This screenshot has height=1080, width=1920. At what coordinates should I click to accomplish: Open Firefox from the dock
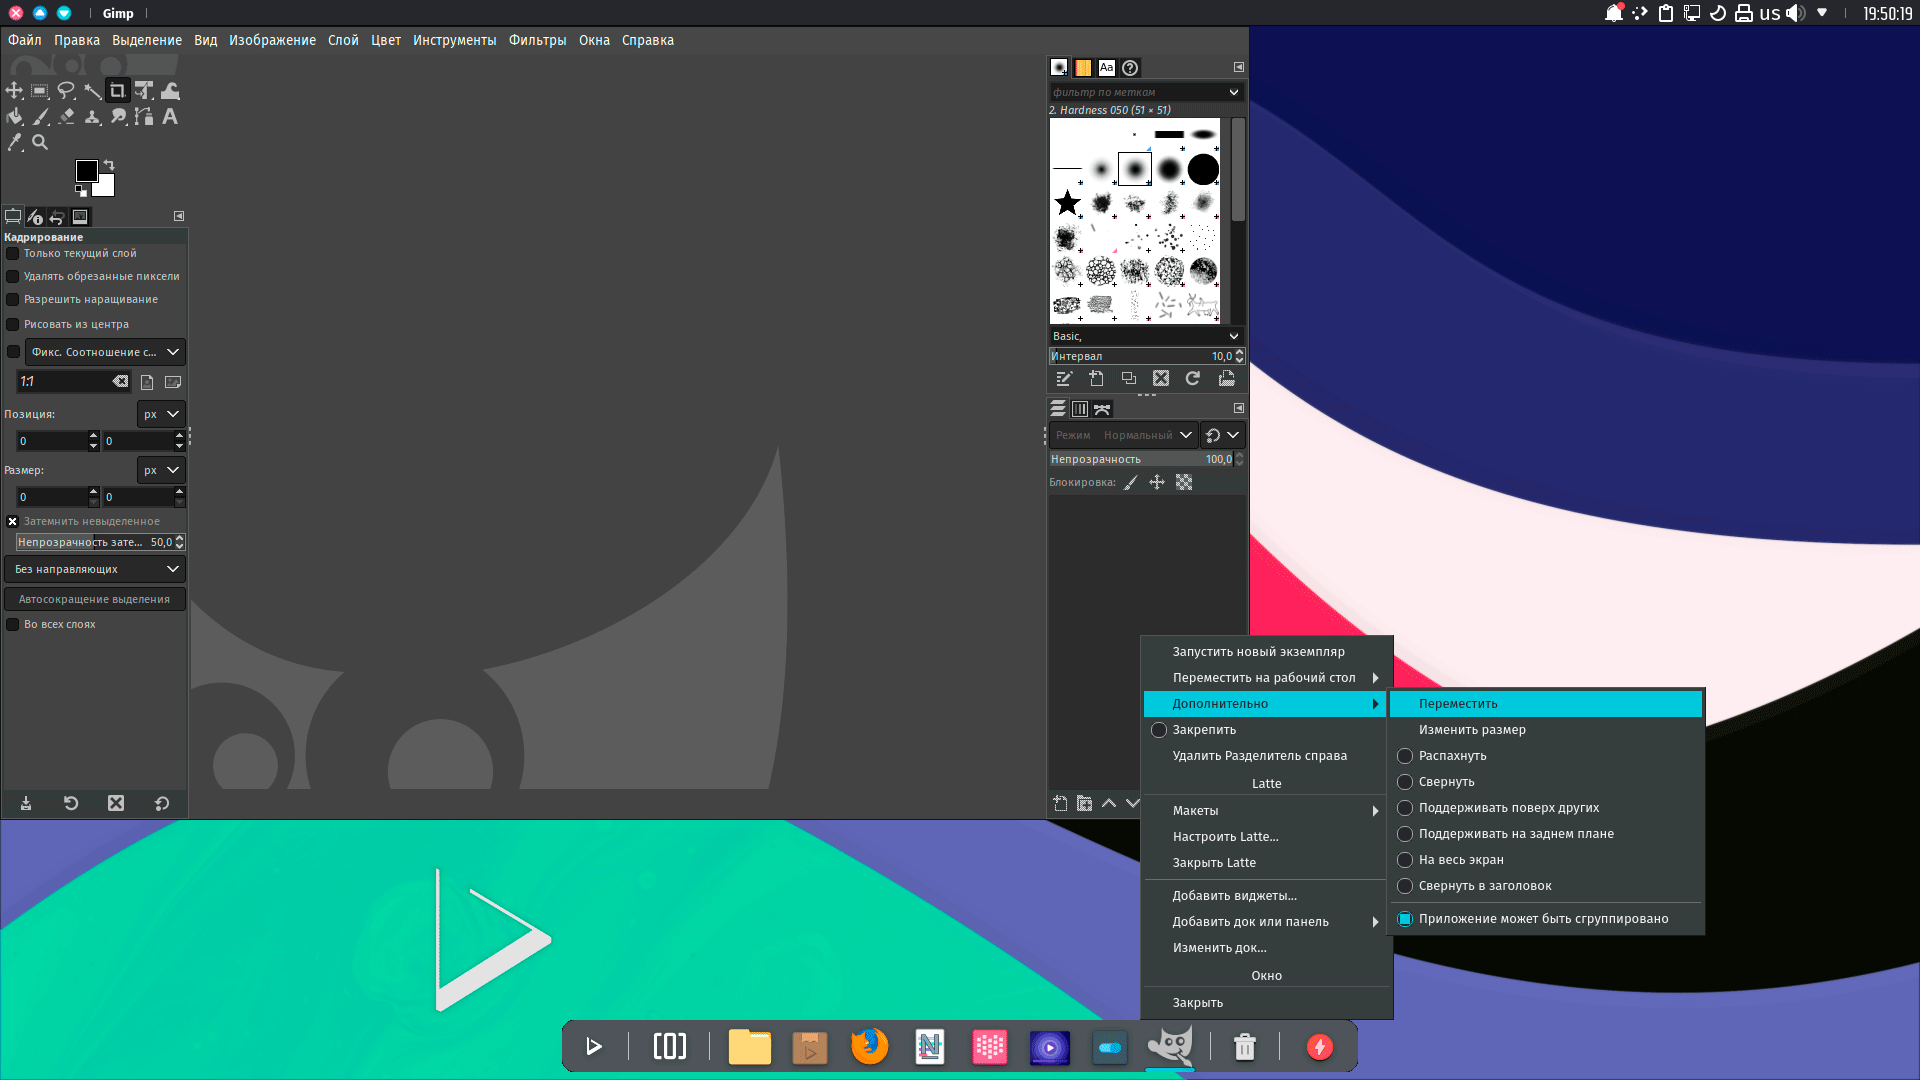869,1047
